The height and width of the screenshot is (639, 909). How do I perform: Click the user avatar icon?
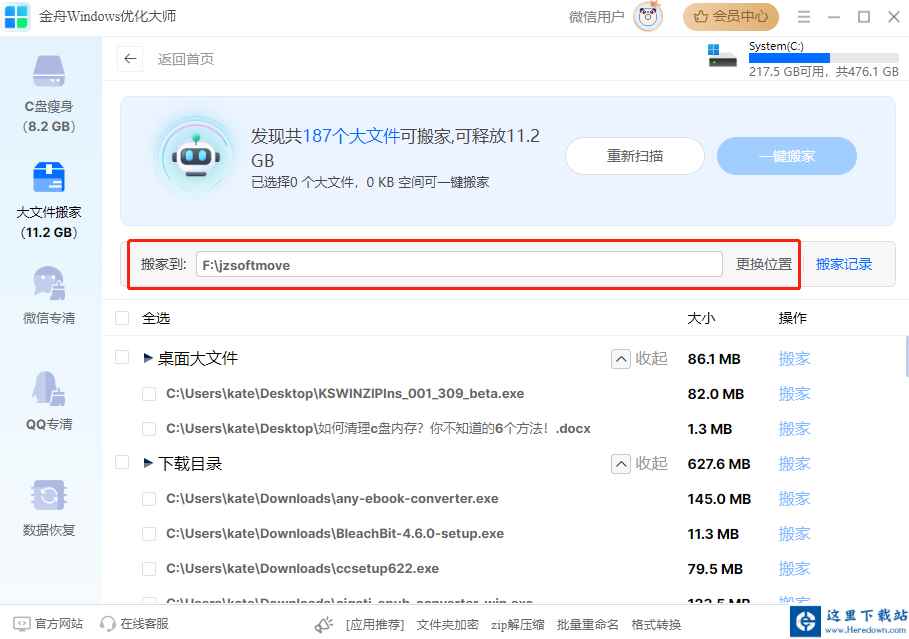[x=648, y=16]
